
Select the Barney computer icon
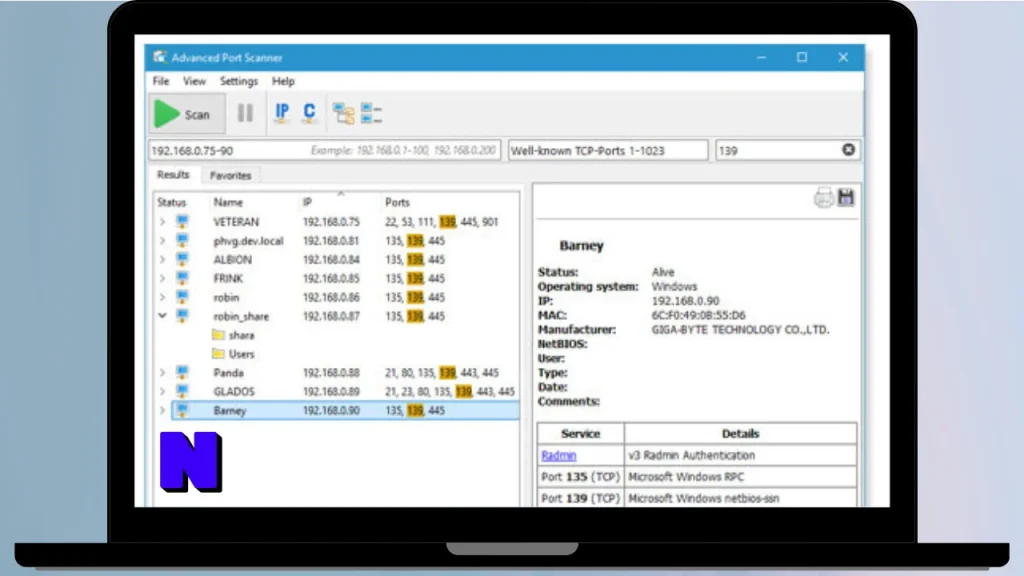point(182,410)
